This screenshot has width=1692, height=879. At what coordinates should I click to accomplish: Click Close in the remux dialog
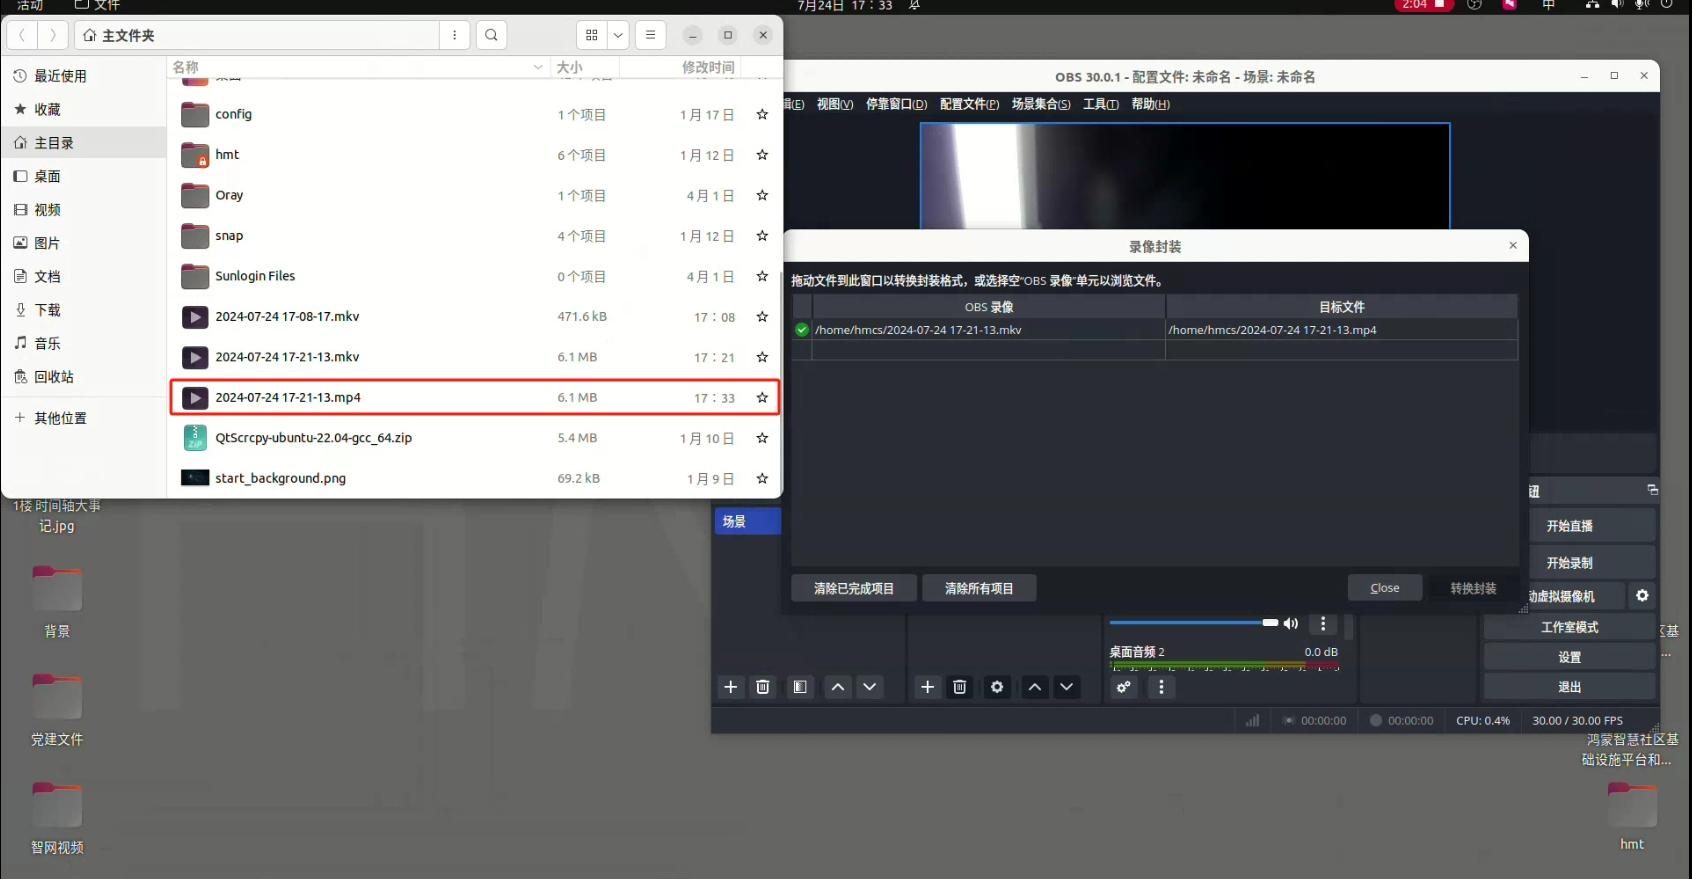[1385, 588]
